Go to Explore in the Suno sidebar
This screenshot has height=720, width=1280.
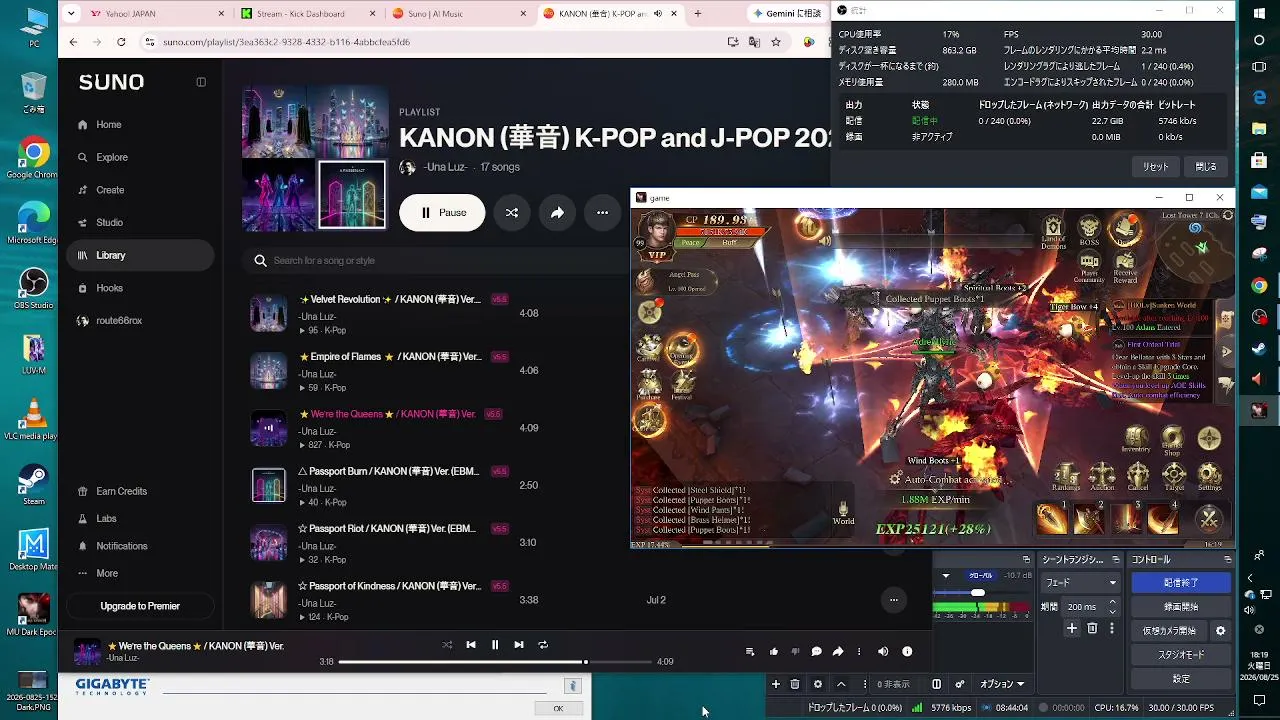point(140,157)
